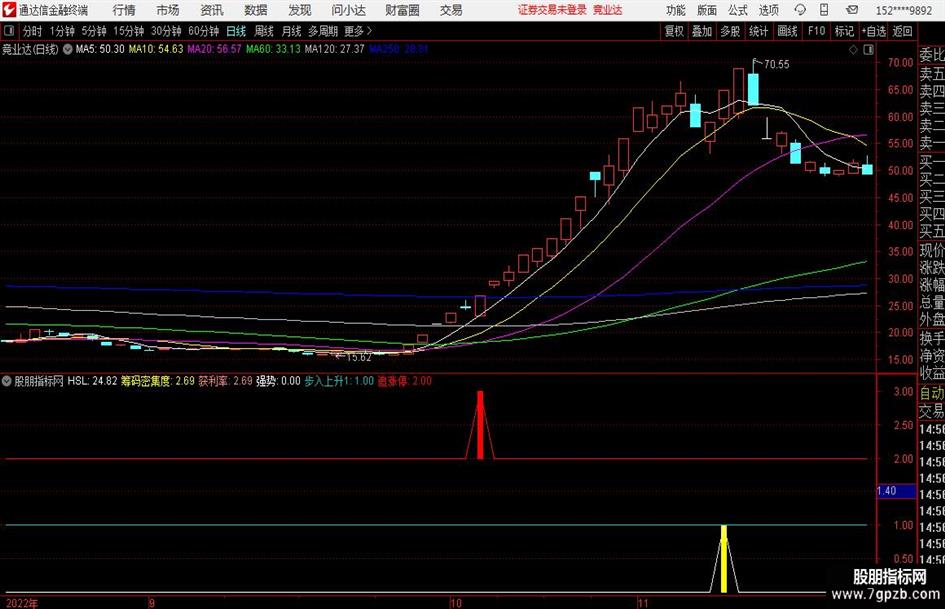
Task: Open the mobile phone icon
Action: (824, 10)
